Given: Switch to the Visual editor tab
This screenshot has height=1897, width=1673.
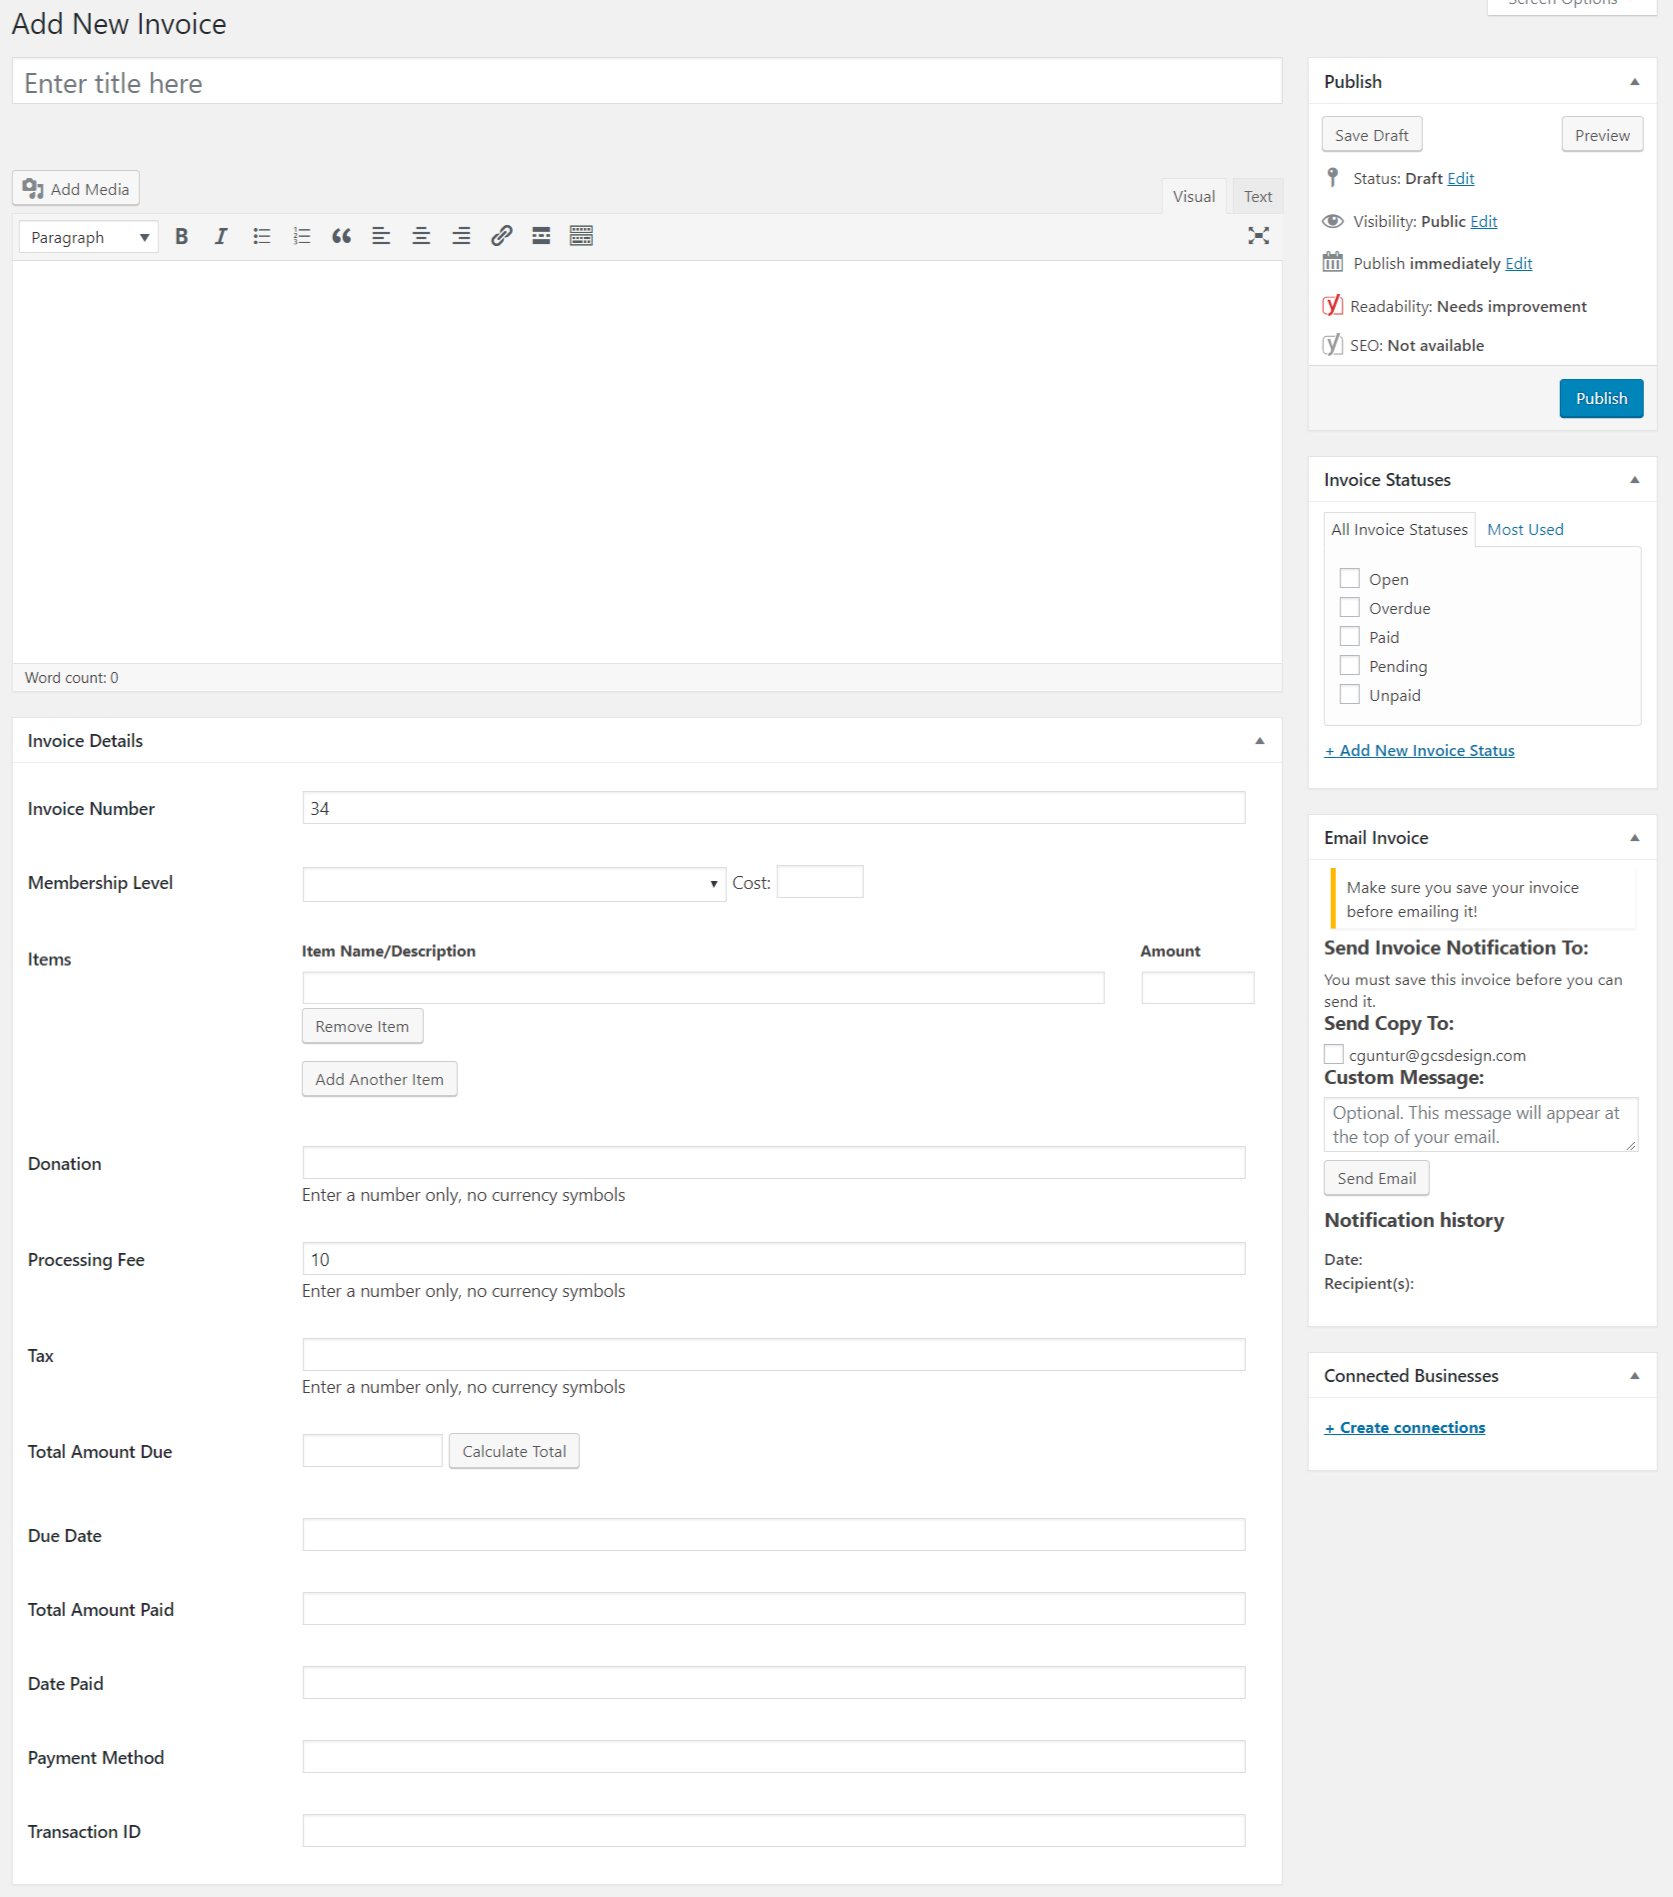Looking at the screenshot, I should pos(1194,196).
